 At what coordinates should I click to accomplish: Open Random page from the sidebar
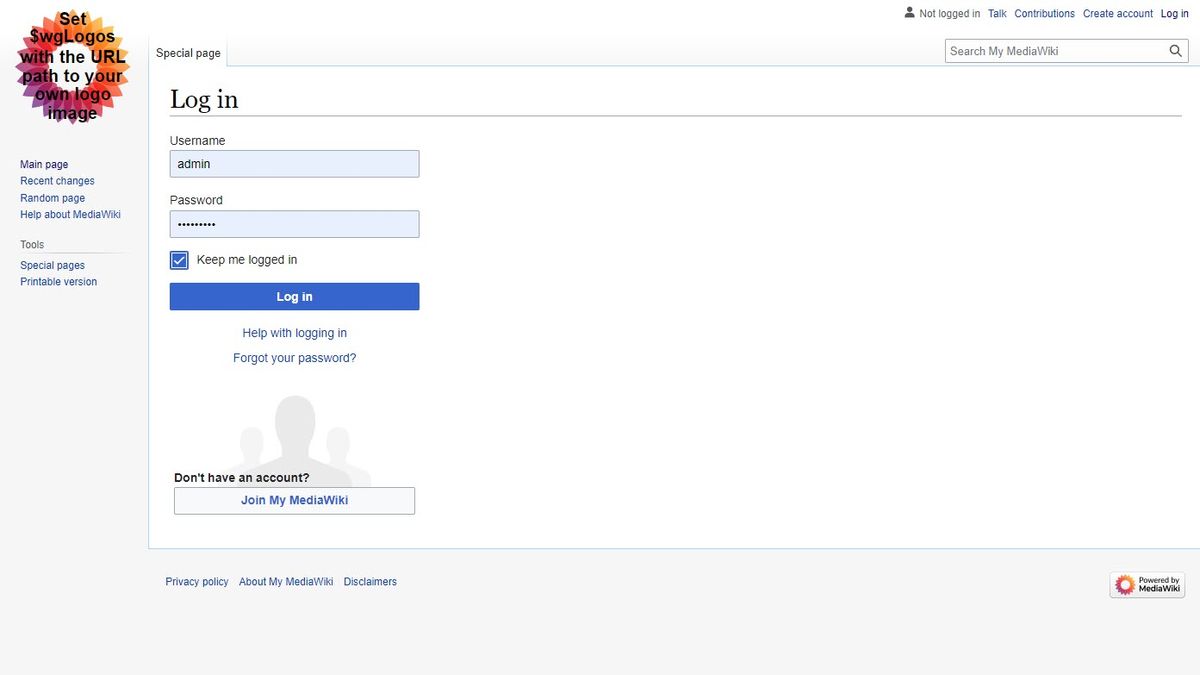pyautogui.click(x=52, y=197)
